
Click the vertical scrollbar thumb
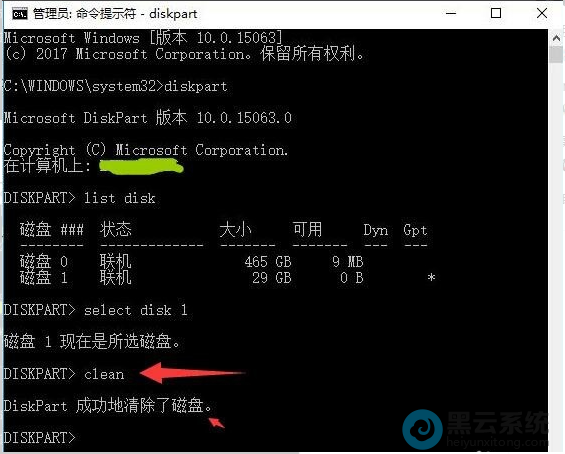[x=556, y=54]
